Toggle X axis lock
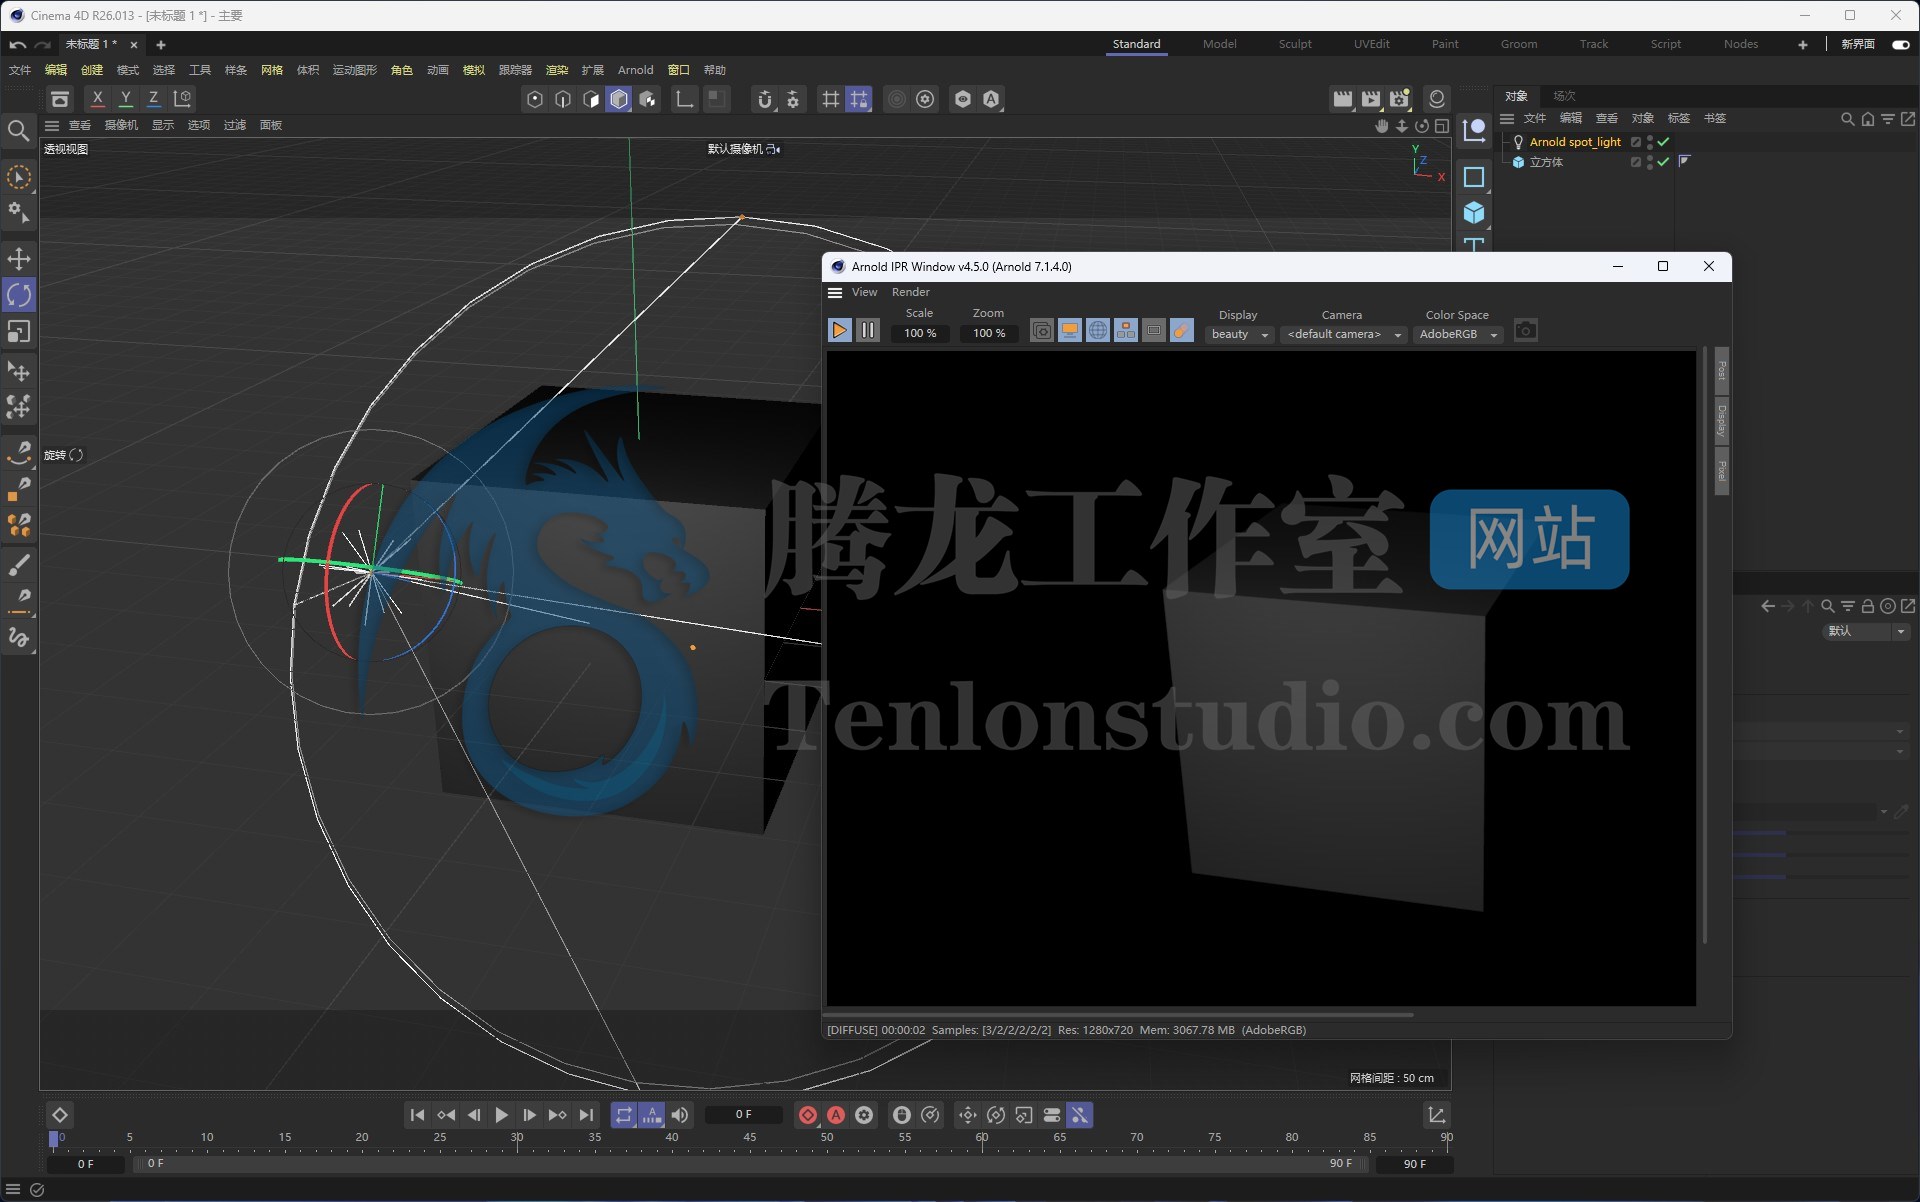 [97, 99]
